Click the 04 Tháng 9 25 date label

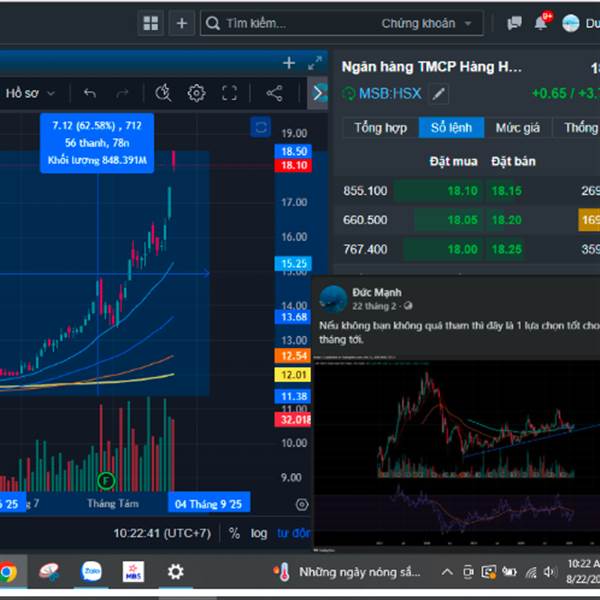click(x=209, y=504)
